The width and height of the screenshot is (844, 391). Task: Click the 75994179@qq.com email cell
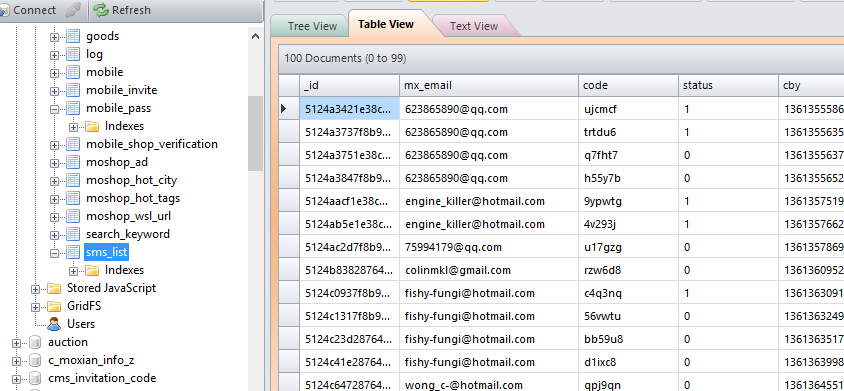pyautogui.click(x=489, y=247)
